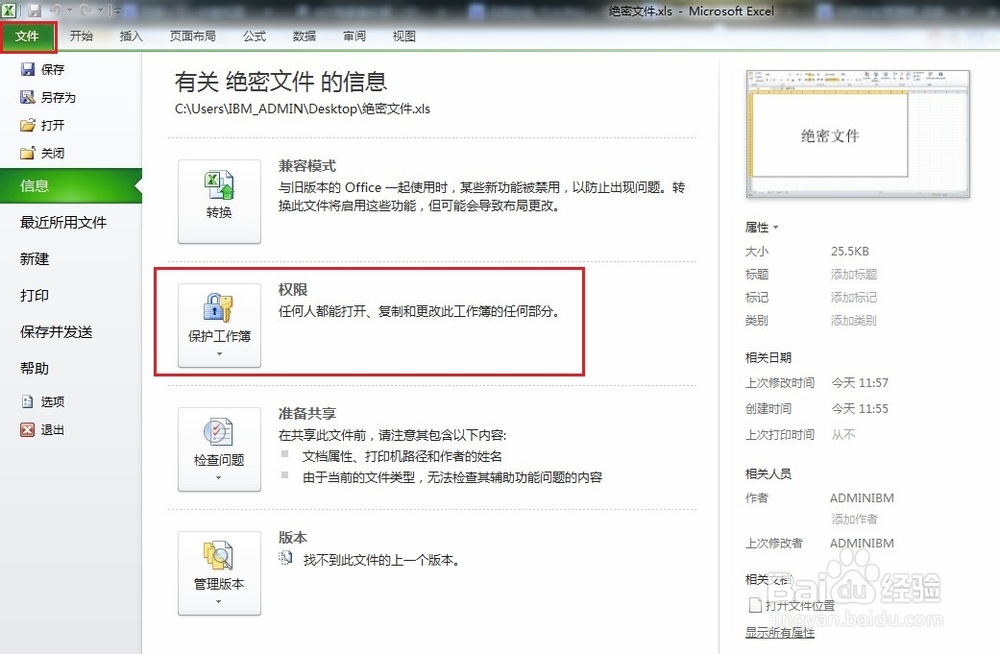Click the 添加标题 field
This screenshot has width=1000, height=654.
click(x=853, y=274)
